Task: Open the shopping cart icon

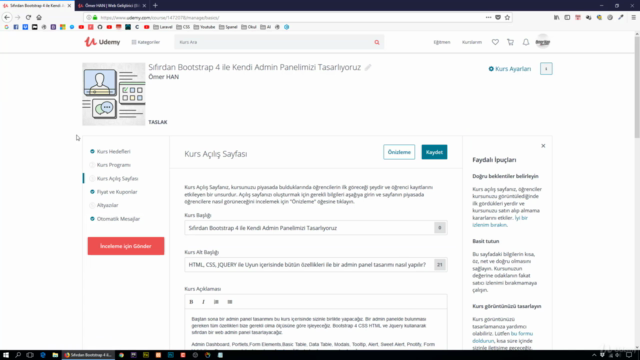Action: click(x=510, y=42)
